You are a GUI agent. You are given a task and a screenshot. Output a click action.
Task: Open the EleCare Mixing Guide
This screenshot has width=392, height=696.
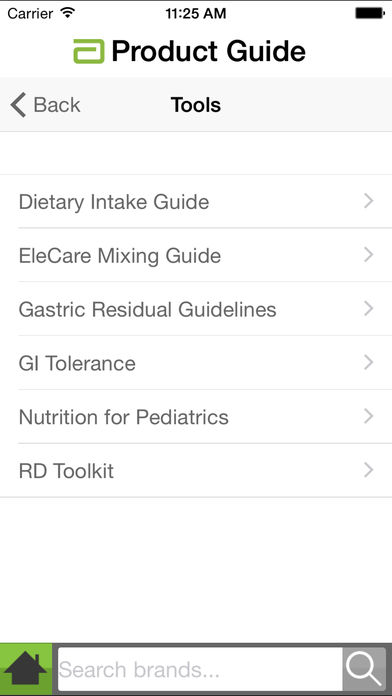tap(196, 255)
